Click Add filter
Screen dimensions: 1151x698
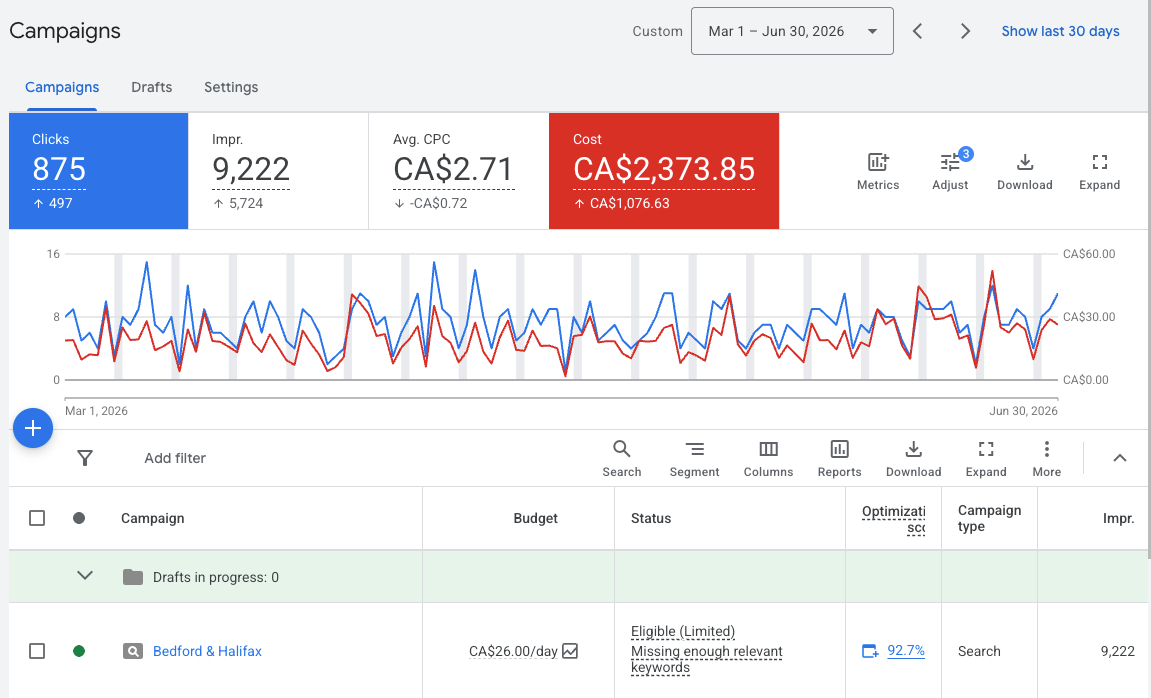click(175, 458)
